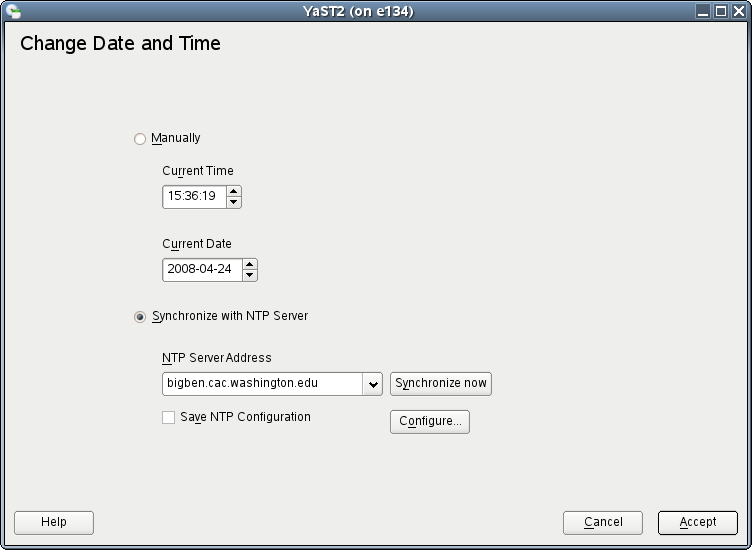Increase Current Time with up arrow
Viewport: 752px width, 550px height.
[234, 191]
